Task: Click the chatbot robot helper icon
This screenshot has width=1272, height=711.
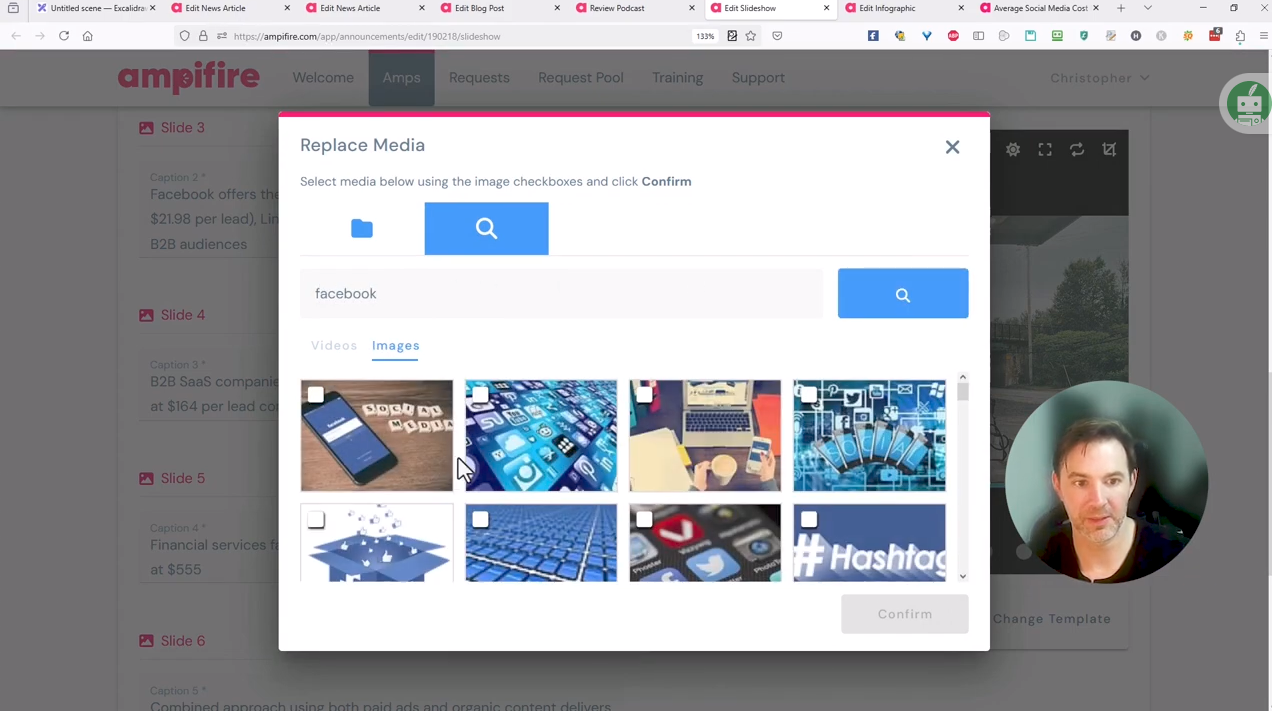Action: (1248, 103)
